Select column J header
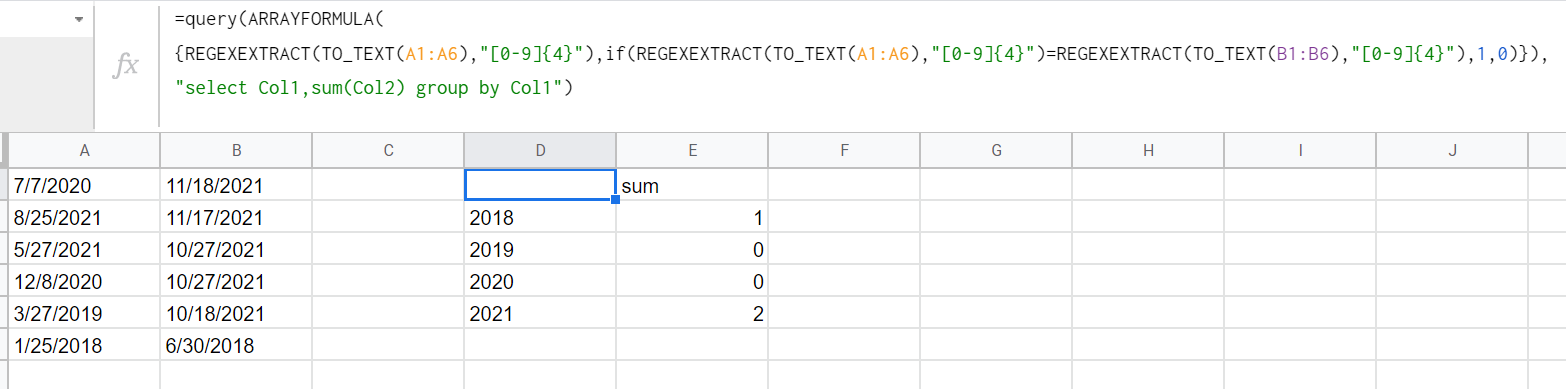Screen dimensions: 1566x389 click(x=1452, y=151)
